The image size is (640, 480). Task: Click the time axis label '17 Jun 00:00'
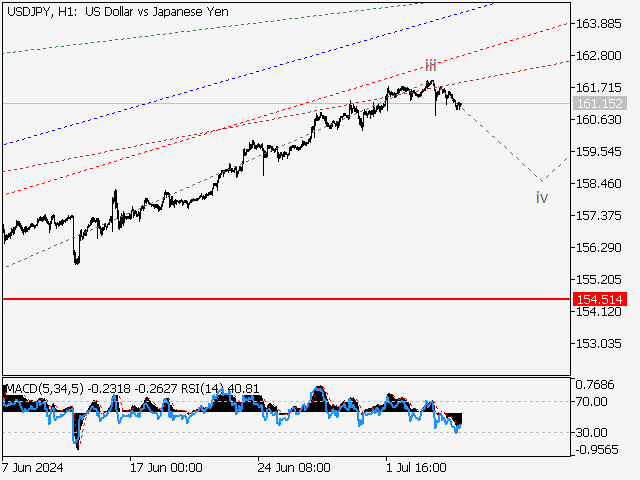tap(166, 467)
